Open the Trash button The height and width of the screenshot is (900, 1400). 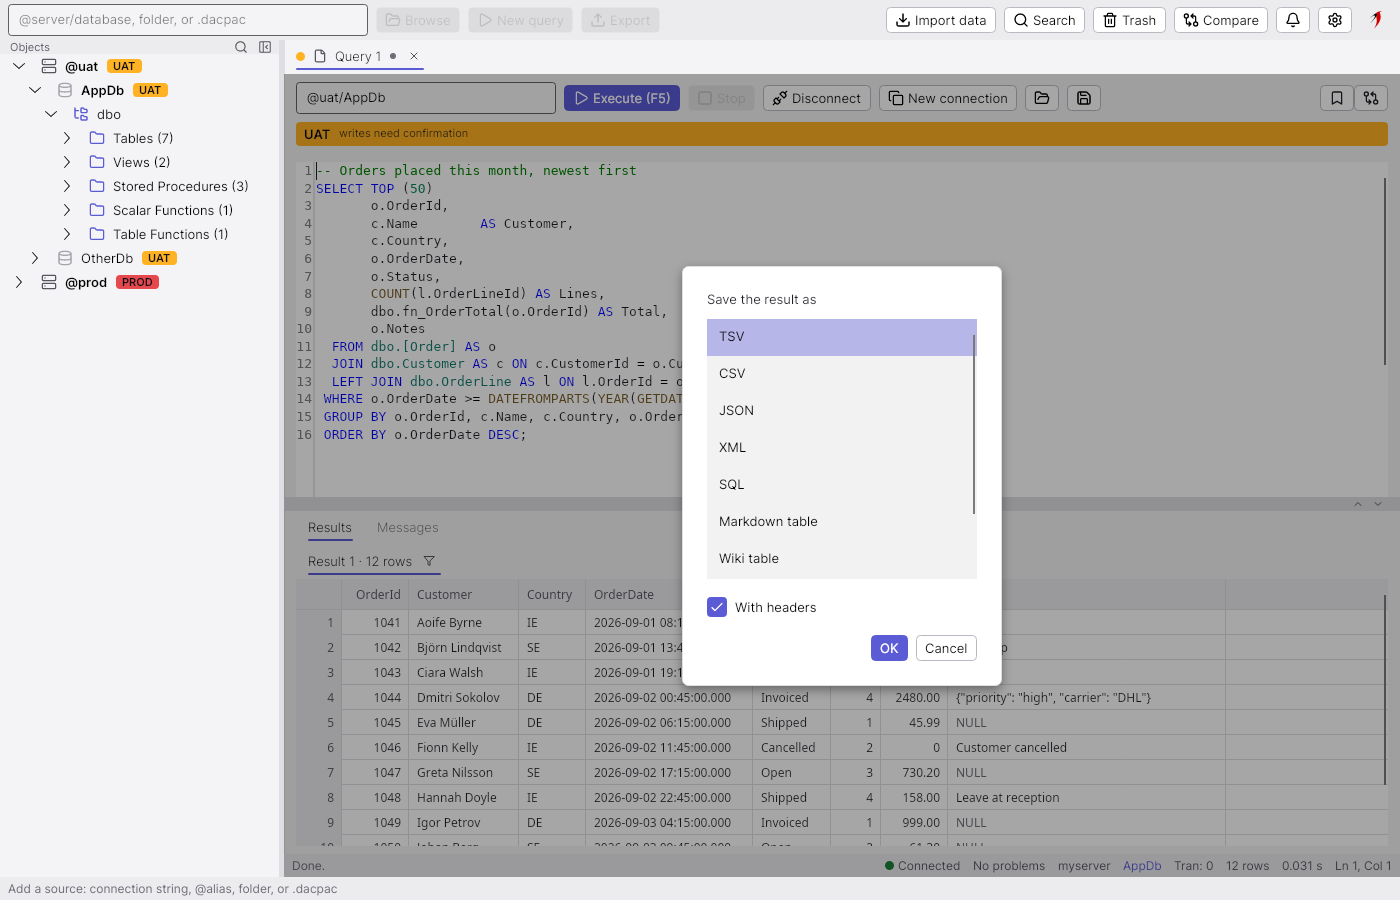1129,20
